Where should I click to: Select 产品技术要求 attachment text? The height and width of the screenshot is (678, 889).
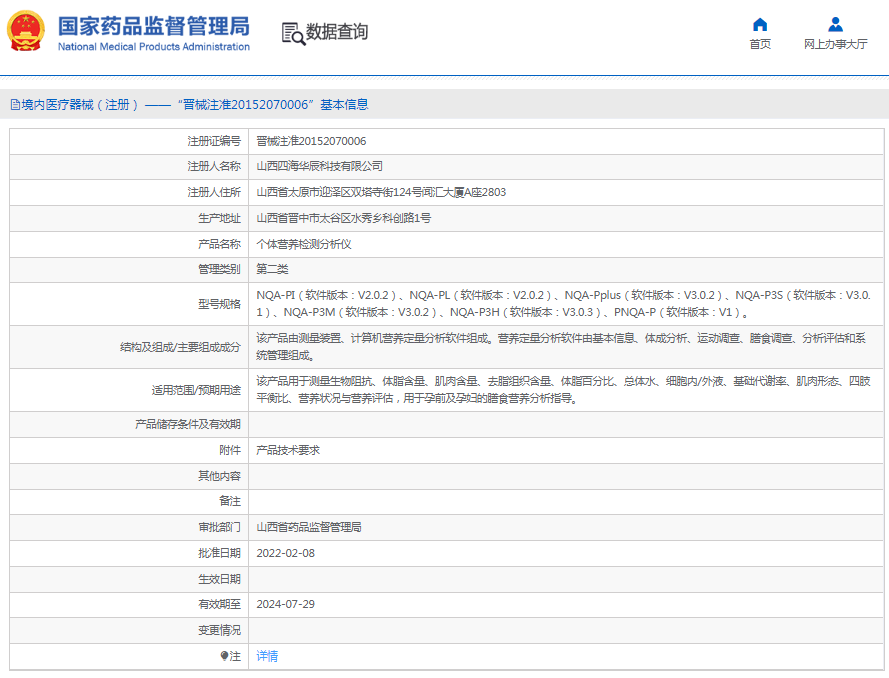click(288, 450)
